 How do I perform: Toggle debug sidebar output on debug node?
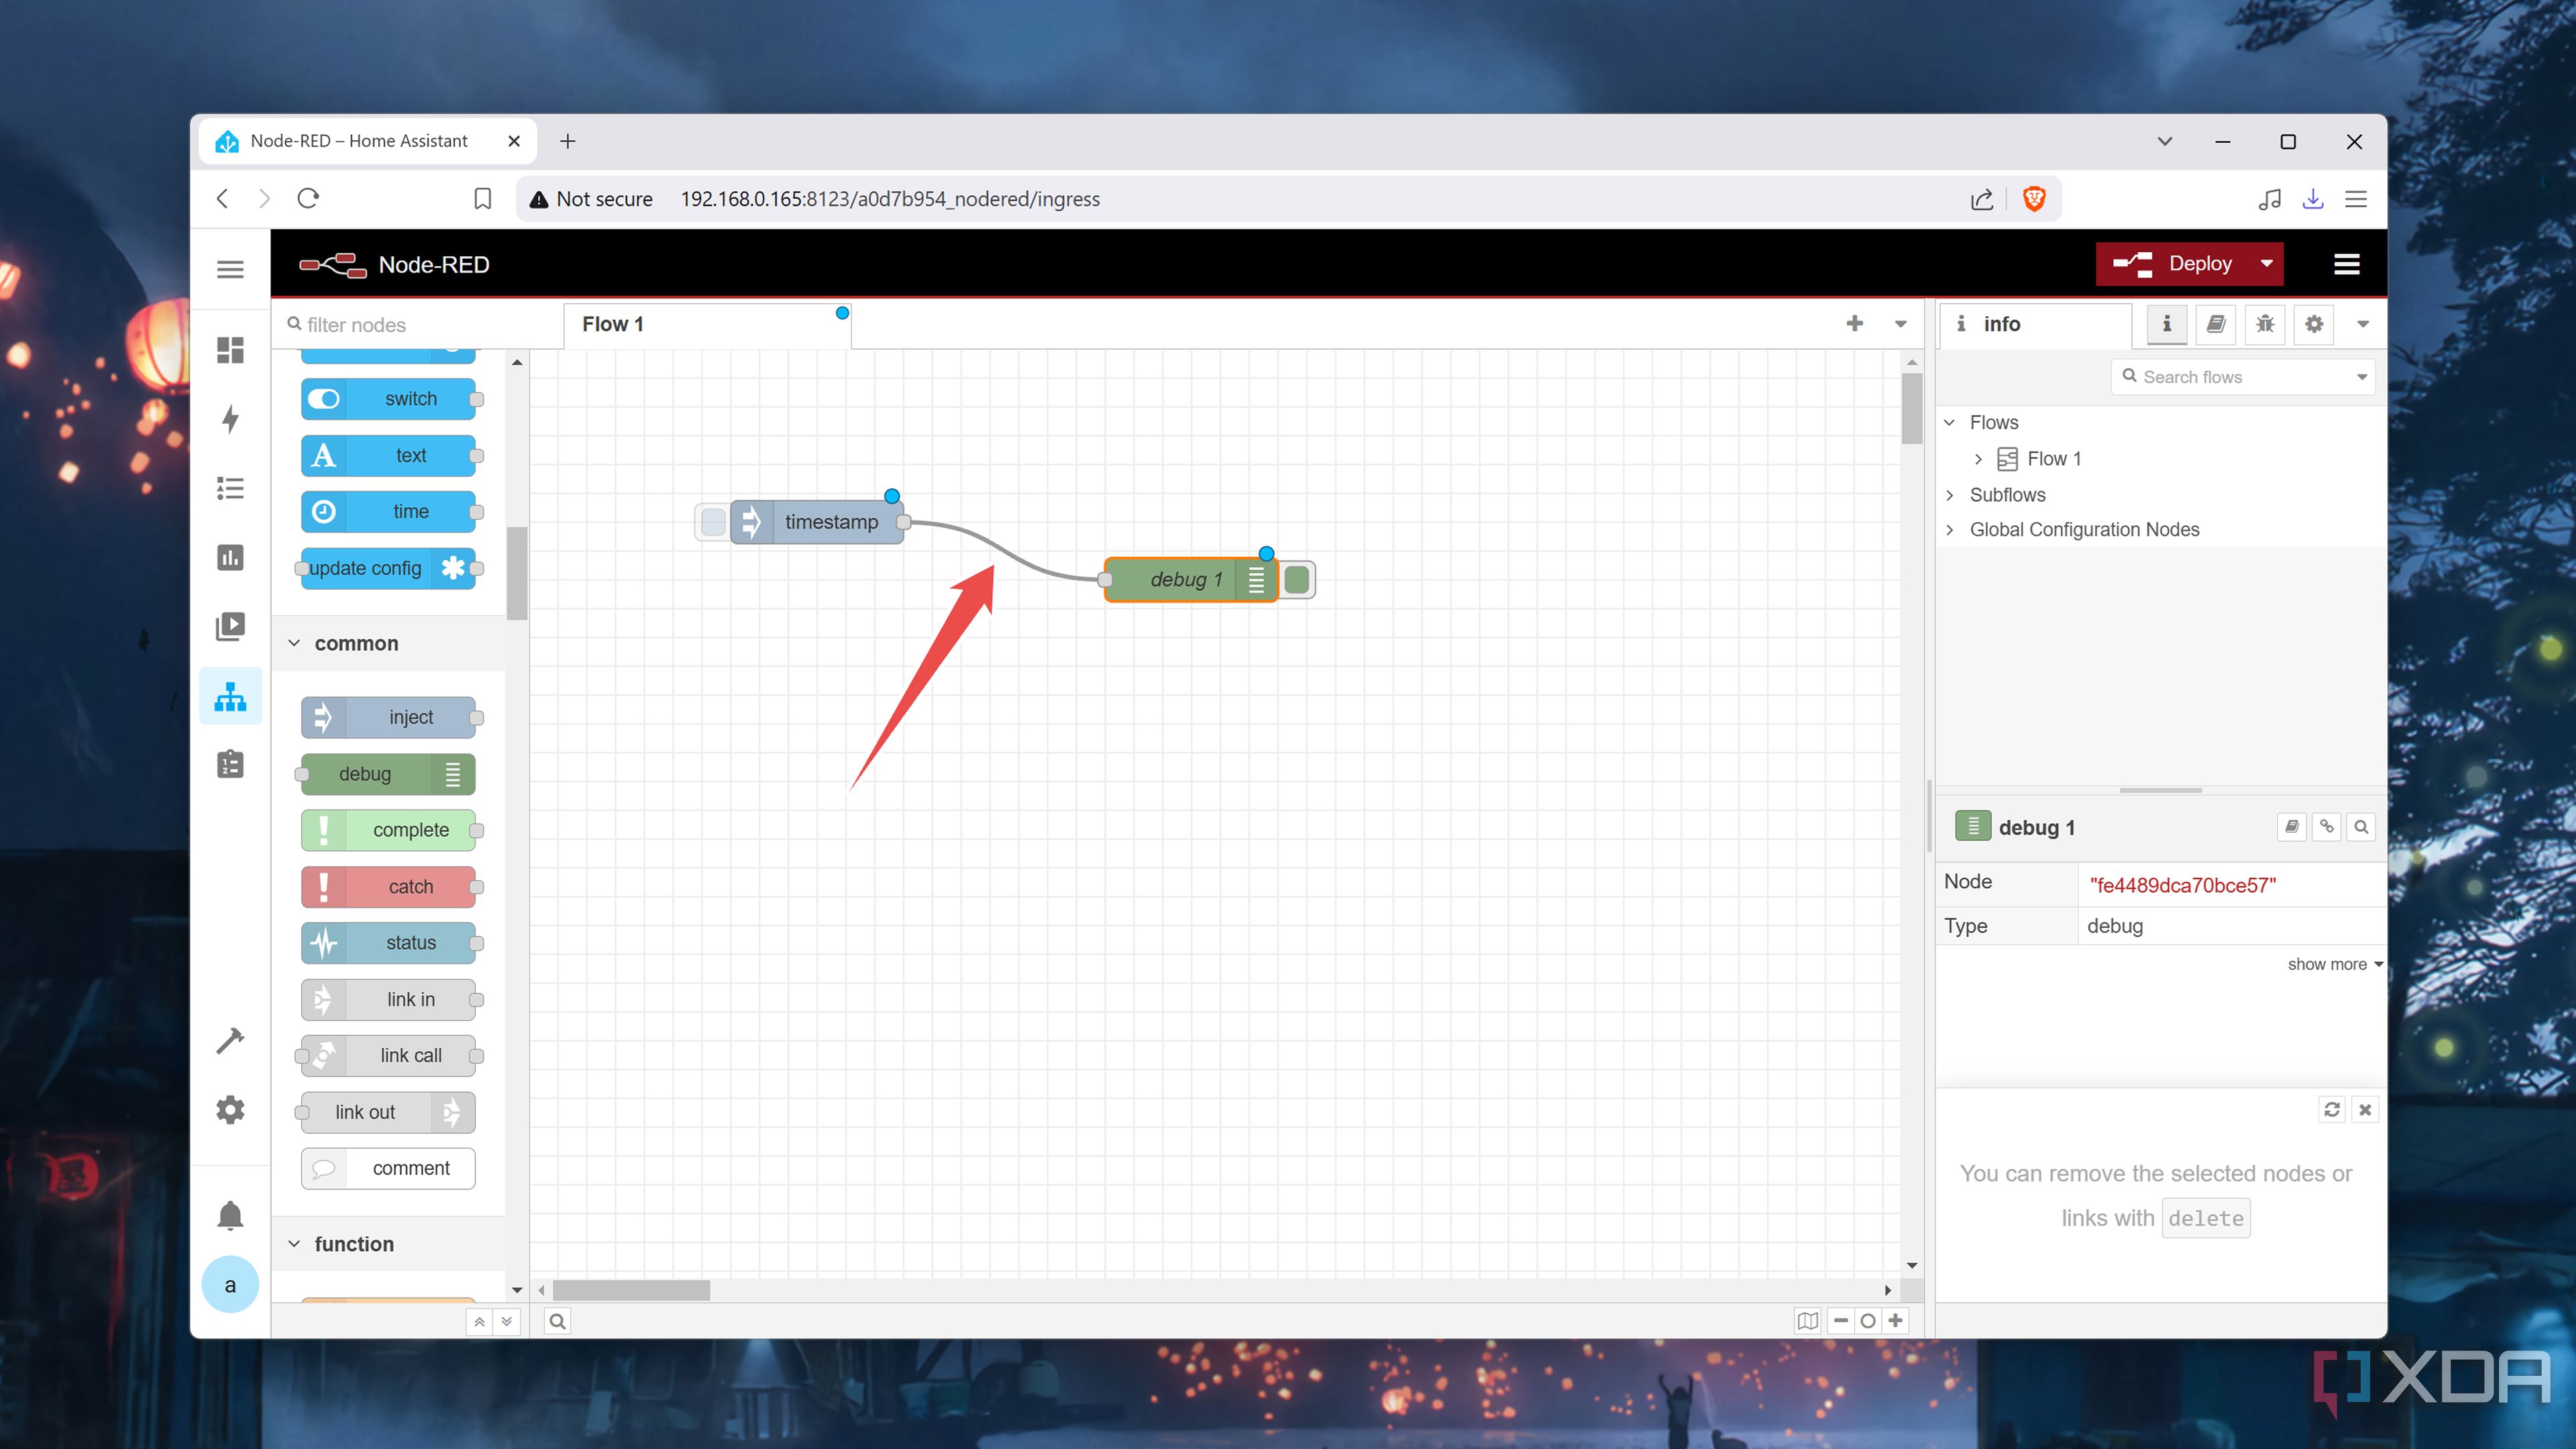point(1257,579)
